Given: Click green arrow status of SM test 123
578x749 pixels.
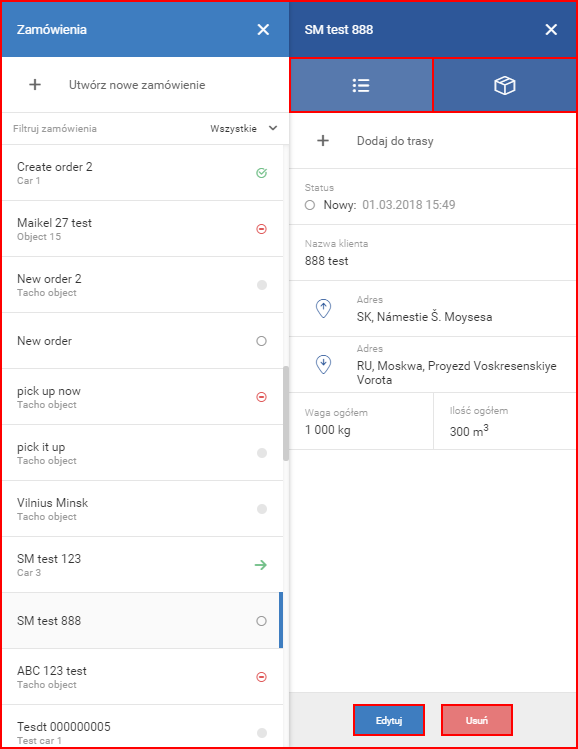Looking at the screenshot, I should point(261,565).
